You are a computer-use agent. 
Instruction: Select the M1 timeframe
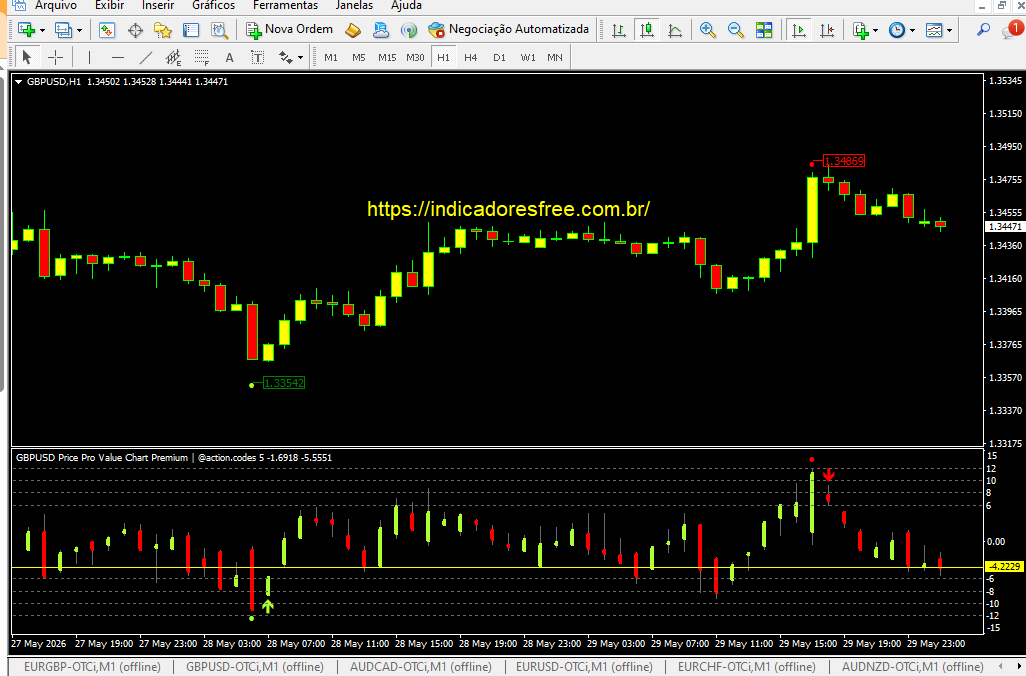(331, 58)
